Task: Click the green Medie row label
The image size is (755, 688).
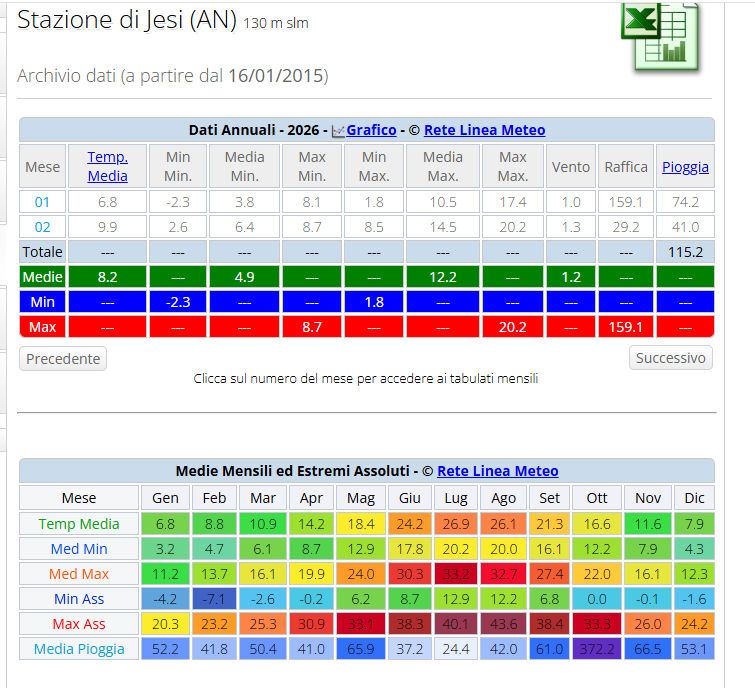Action: click(x=42, y=277)
